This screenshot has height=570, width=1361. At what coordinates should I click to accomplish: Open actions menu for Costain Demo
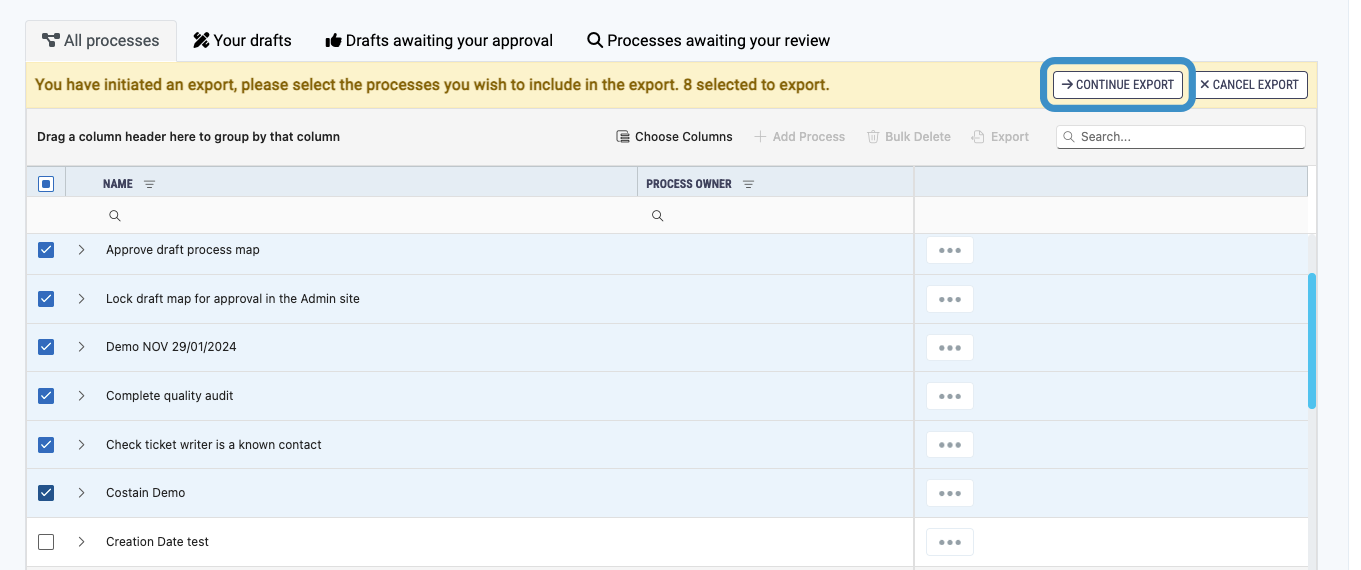click(x=950, y=493)
